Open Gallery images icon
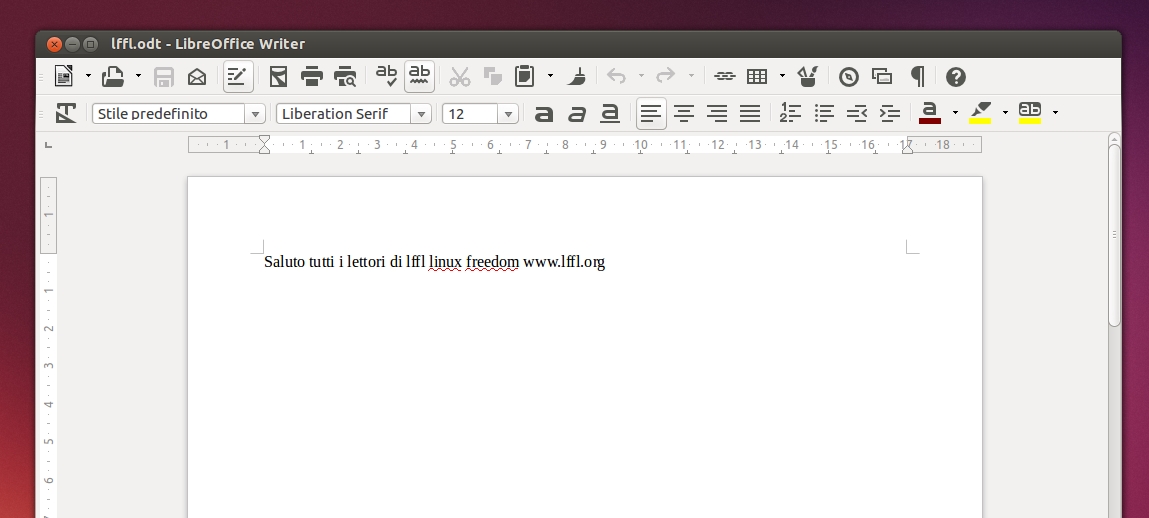 point(882,76)
